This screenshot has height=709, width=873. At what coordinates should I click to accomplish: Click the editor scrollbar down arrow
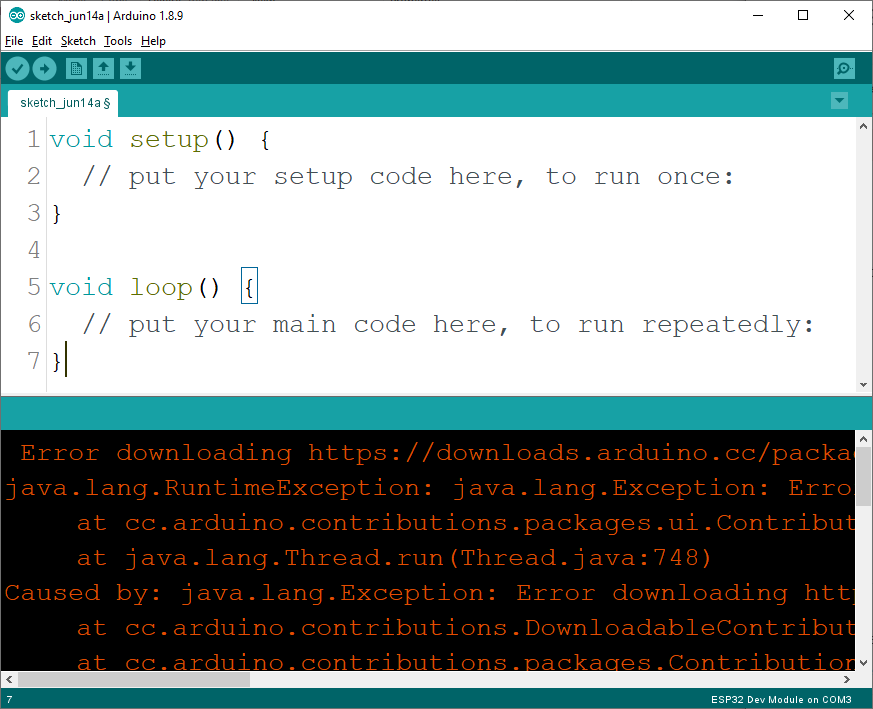point(862,383)
